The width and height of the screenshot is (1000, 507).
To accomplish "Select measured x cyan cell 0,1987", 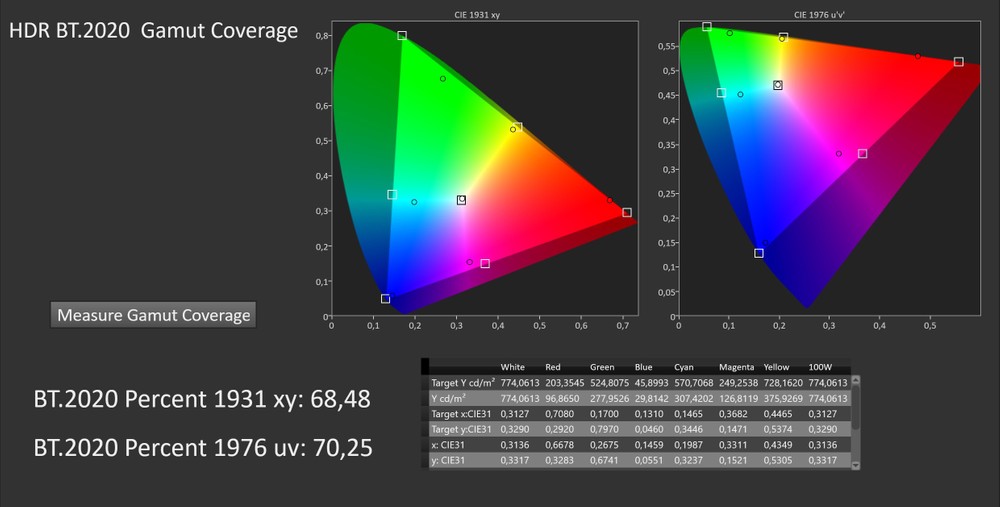I will (x=688, y=445).
